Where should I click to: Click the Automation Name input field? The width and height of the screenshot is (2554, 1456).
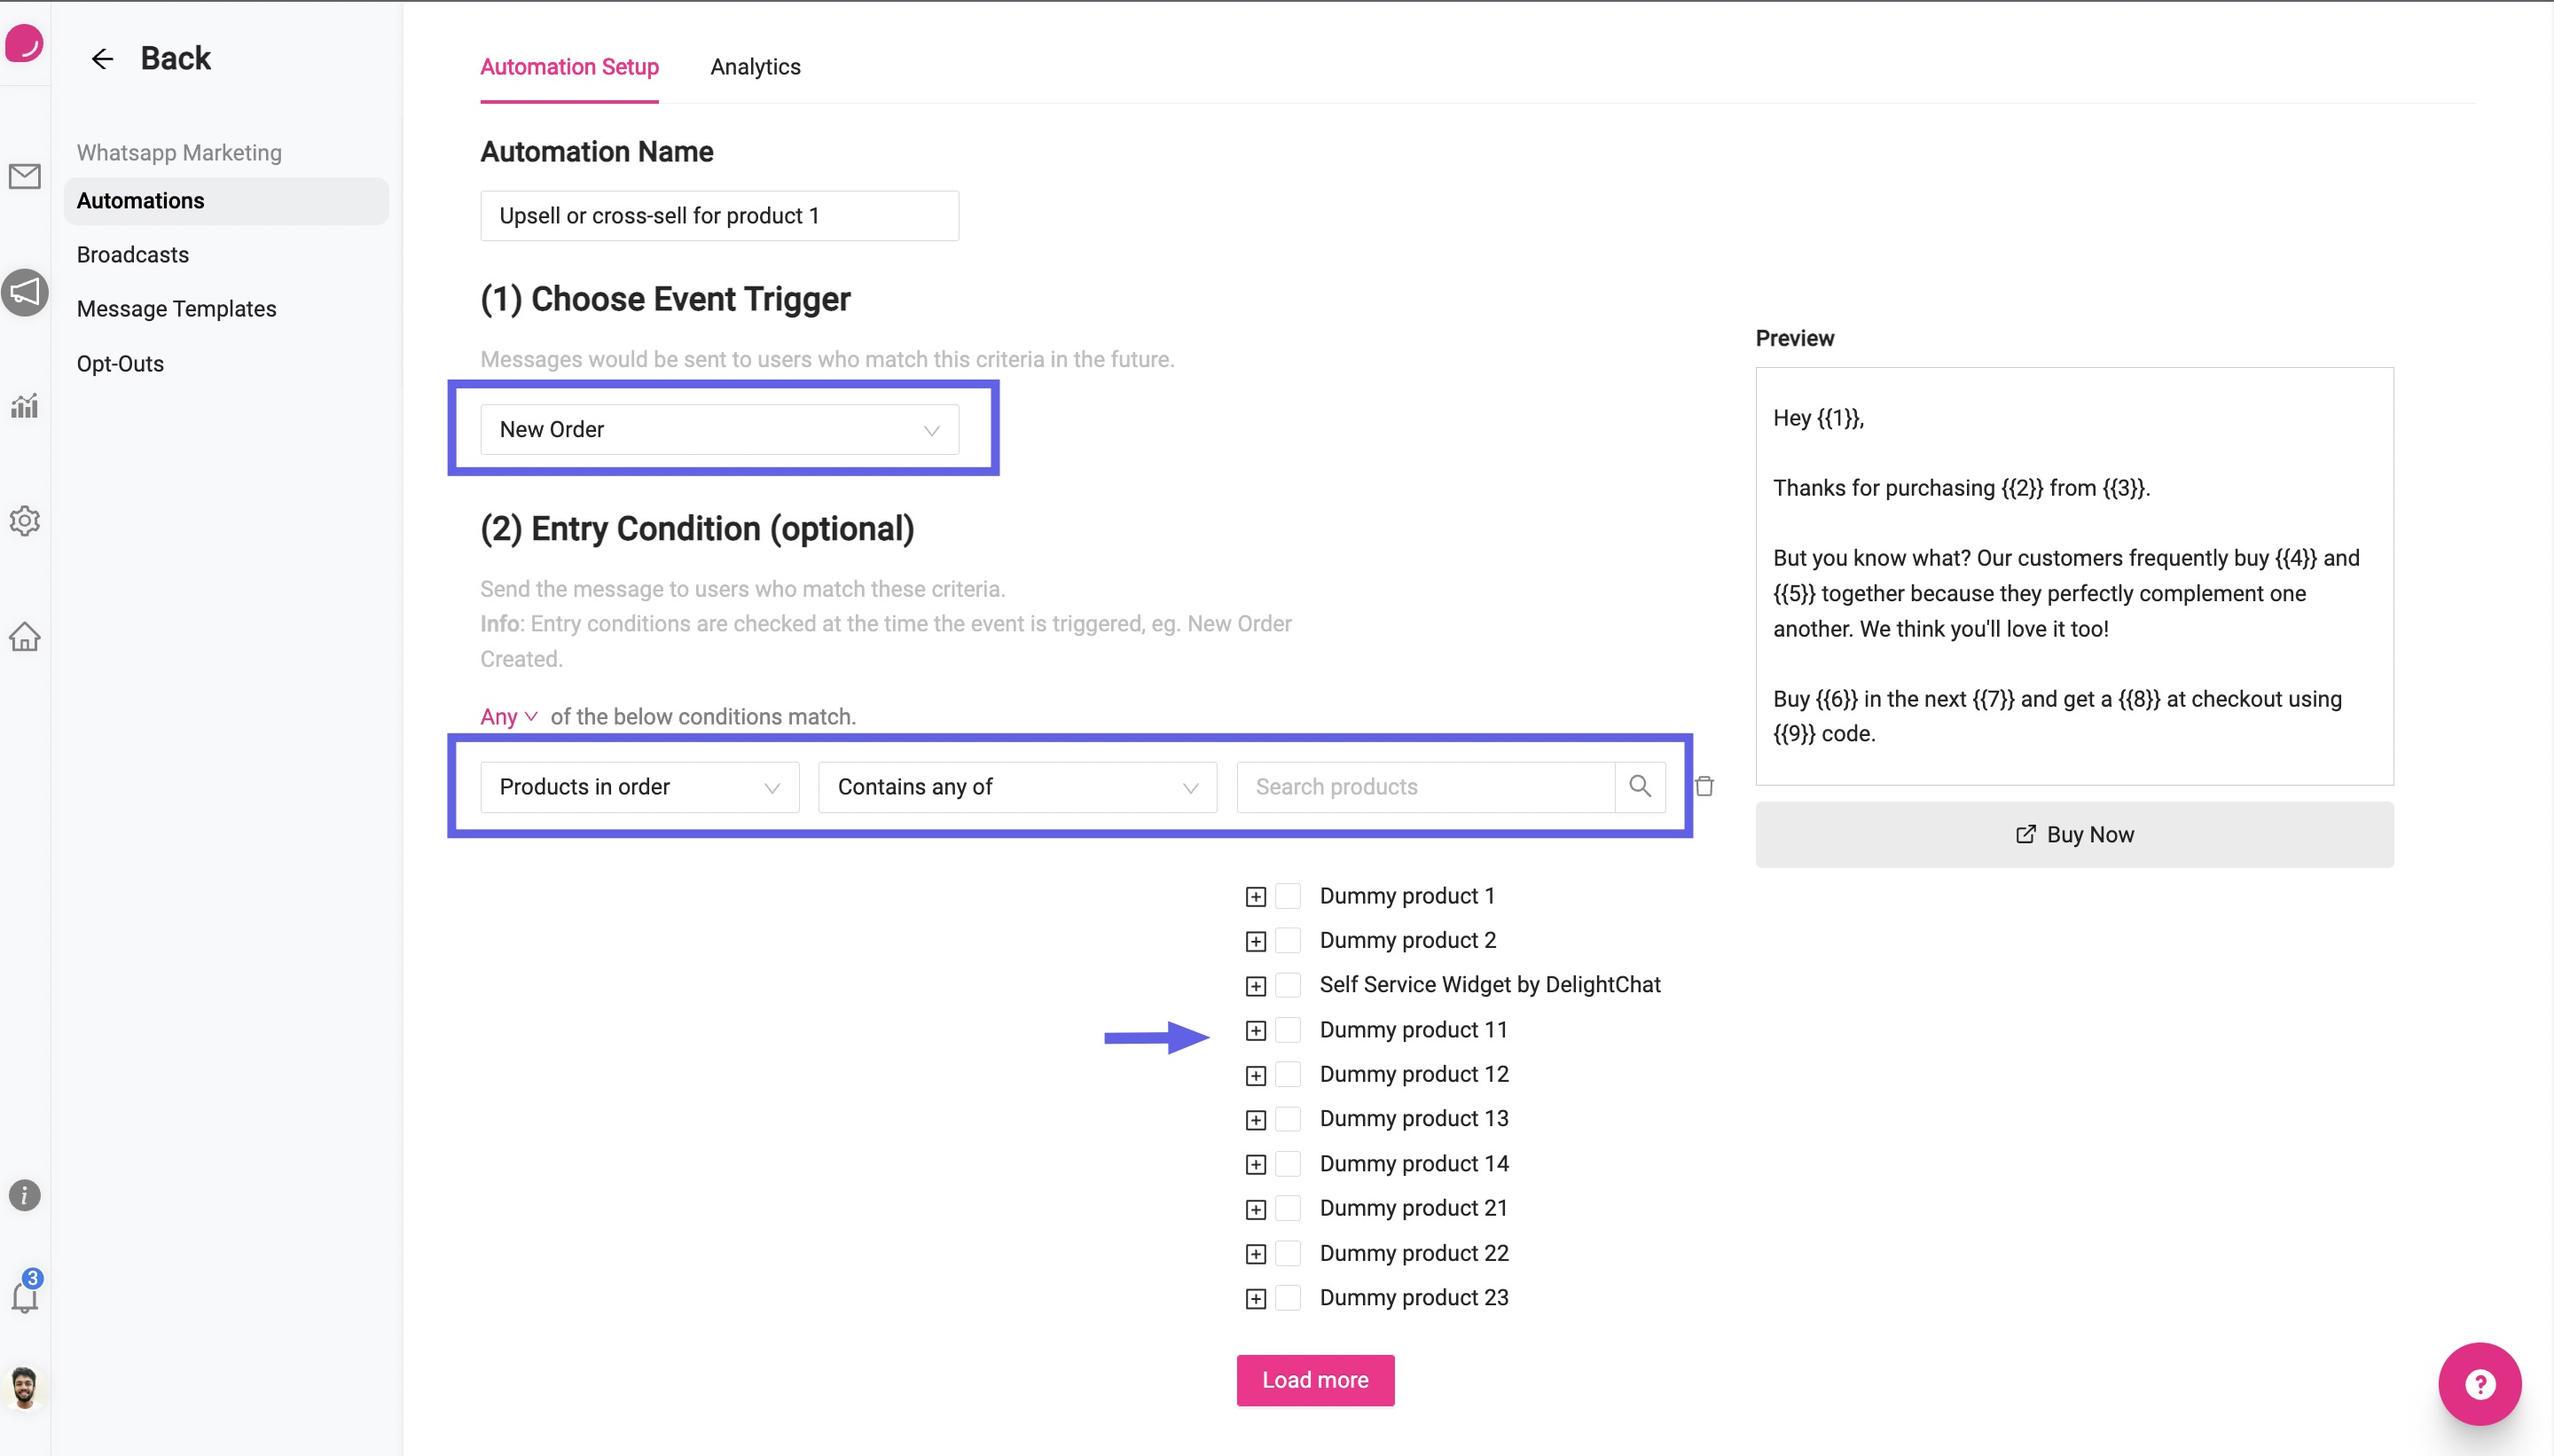click(x=720, y=216)
